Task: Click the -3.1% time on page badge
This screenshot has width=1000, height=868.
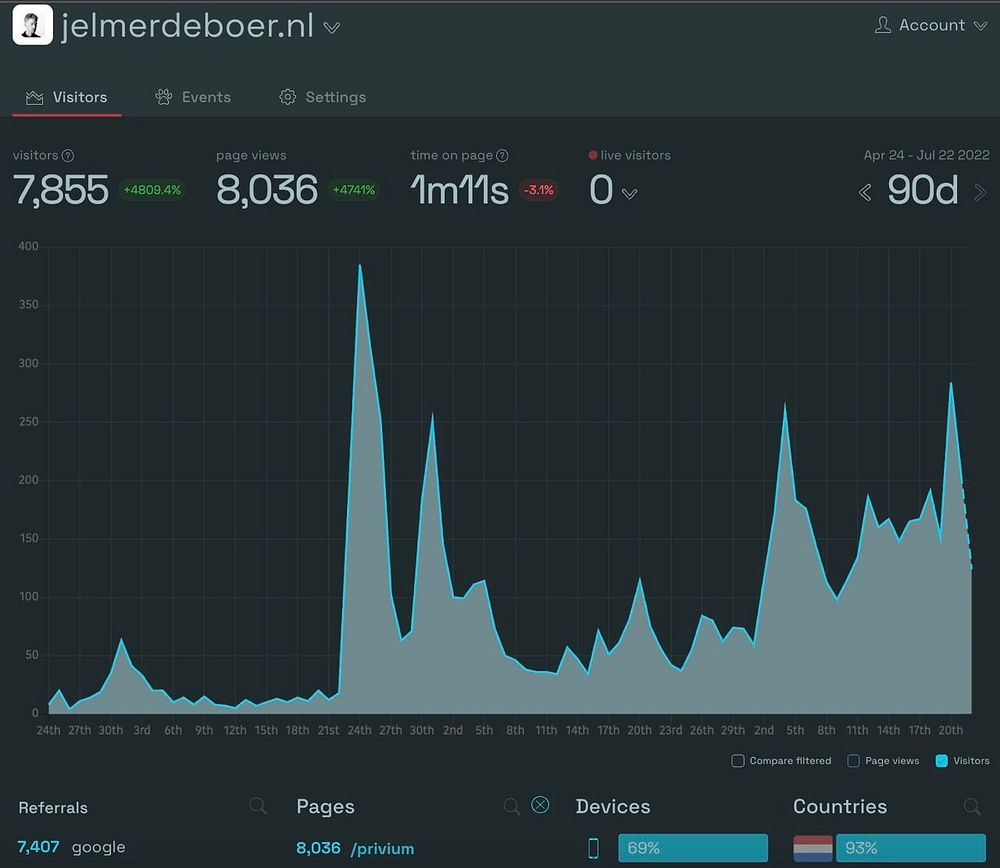Action: click(x=539, y=190)
